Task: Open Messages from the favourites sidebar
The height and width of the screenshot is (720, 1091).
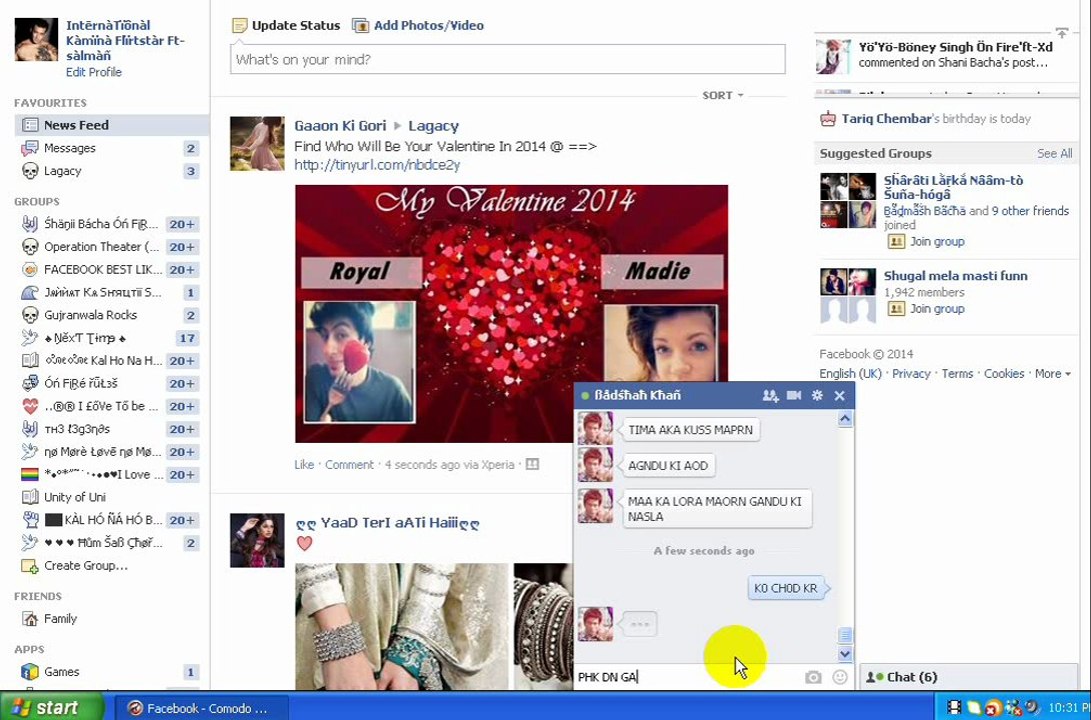Action: click(x=69, y=148)
